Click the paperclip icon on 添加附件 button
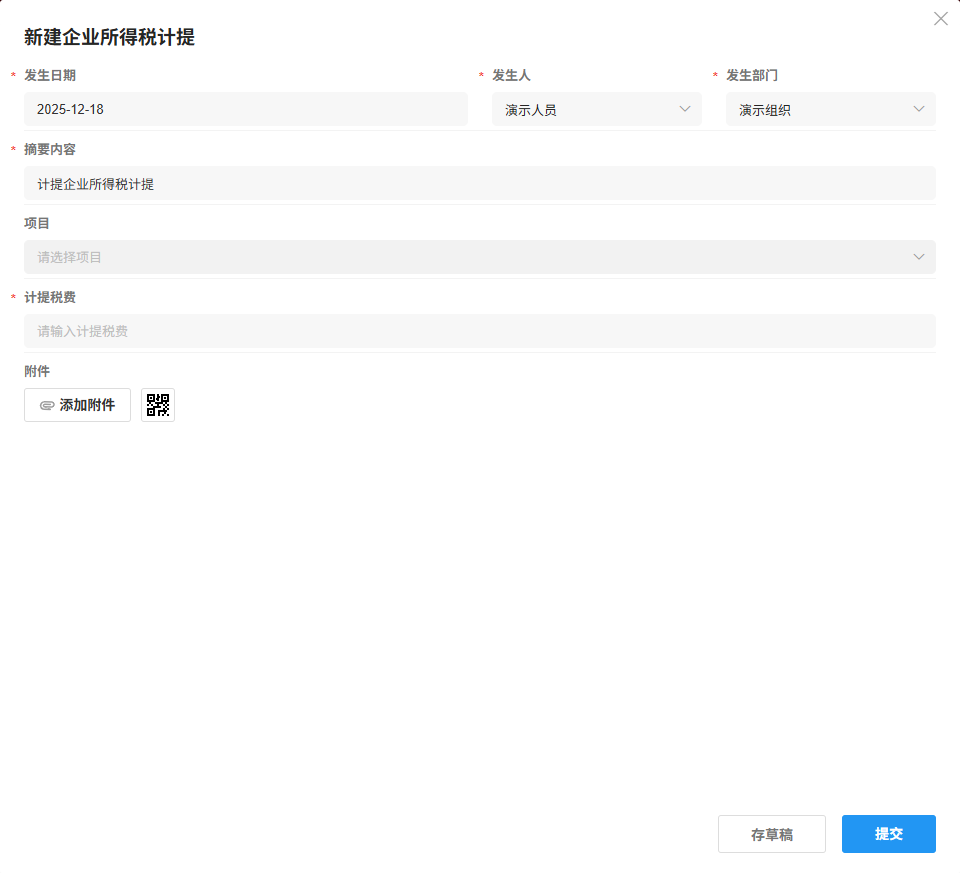Screen dimensions: 960x873 tap(47, 405)
